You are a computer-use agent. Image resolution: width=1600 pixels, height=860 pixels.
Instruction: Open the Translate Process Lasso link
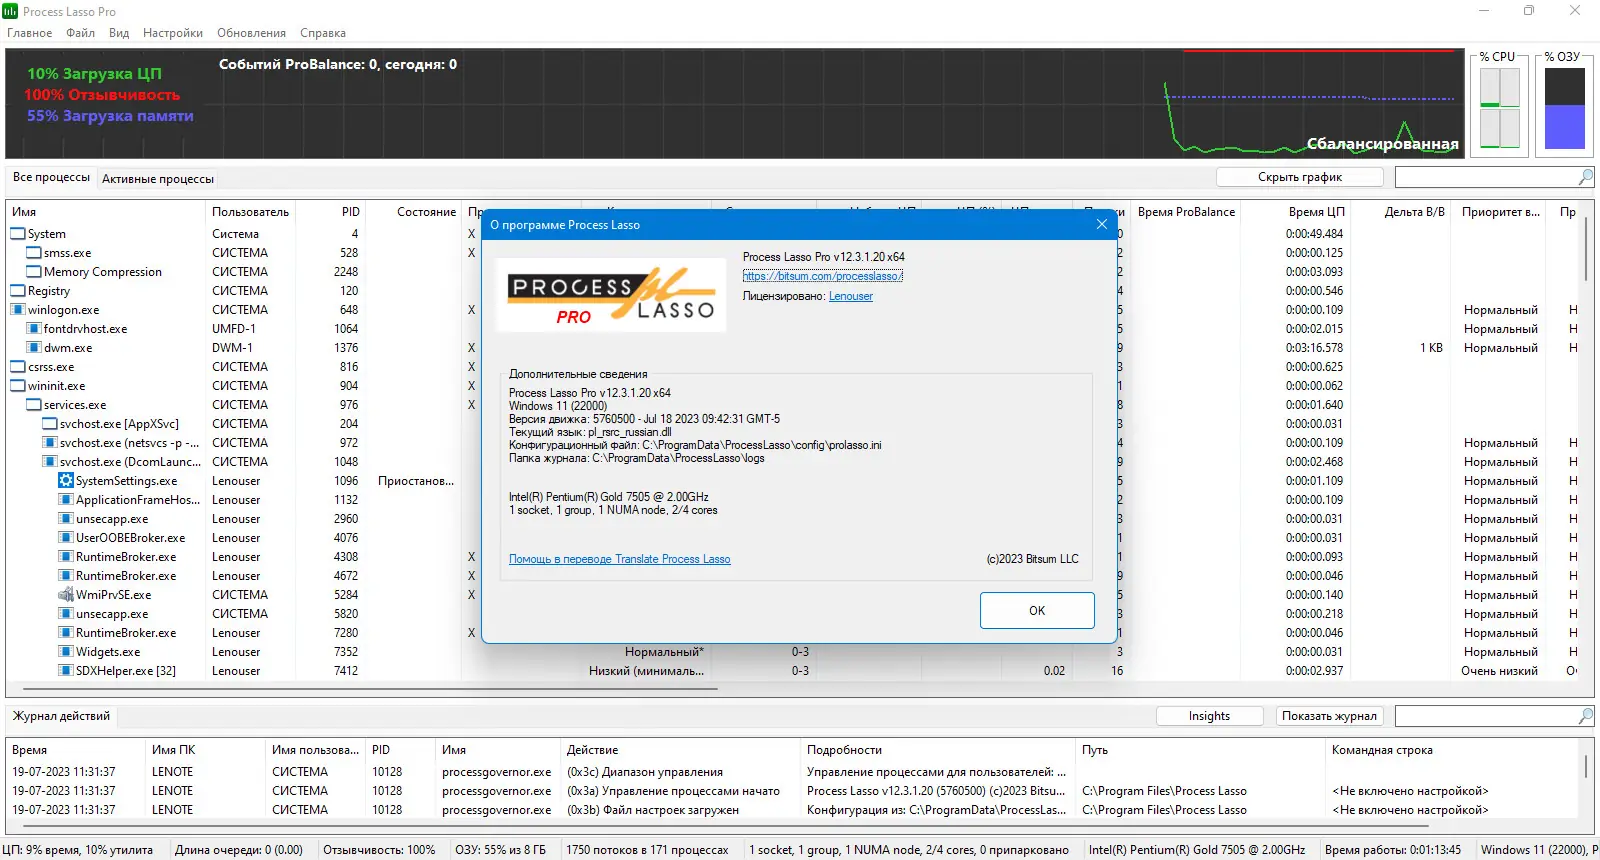point(620,559)
